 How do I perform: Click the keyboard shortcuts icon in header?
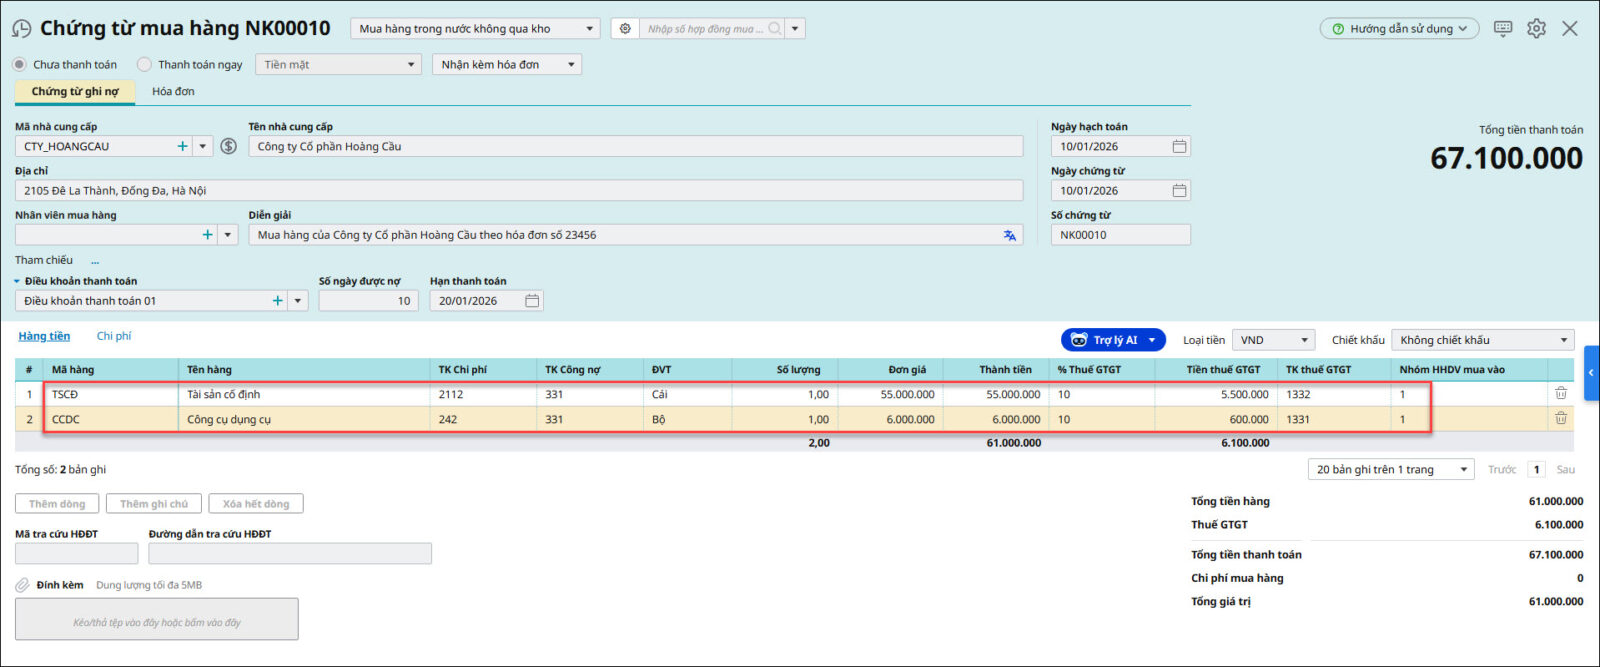[x=1502, y=29]
